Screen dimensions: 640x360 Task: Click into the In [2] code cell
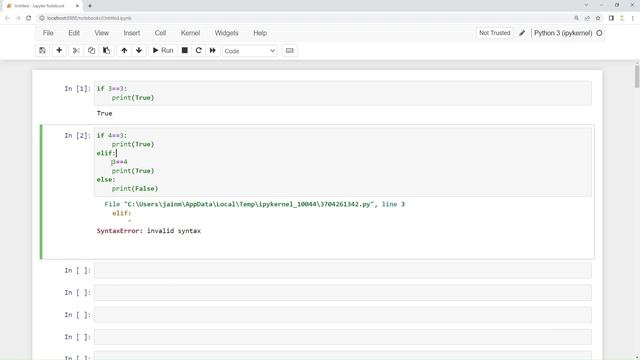pyautogui.click(x=342, y=162)
